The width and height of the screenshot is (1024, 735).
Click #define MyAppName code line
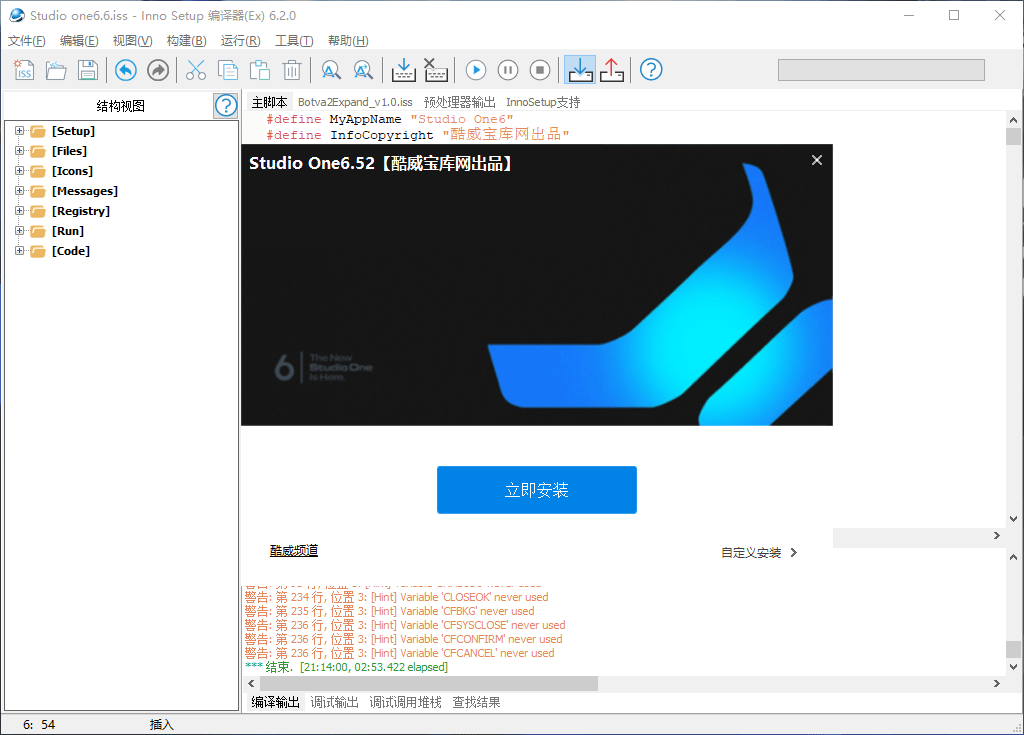pos(389,119)
